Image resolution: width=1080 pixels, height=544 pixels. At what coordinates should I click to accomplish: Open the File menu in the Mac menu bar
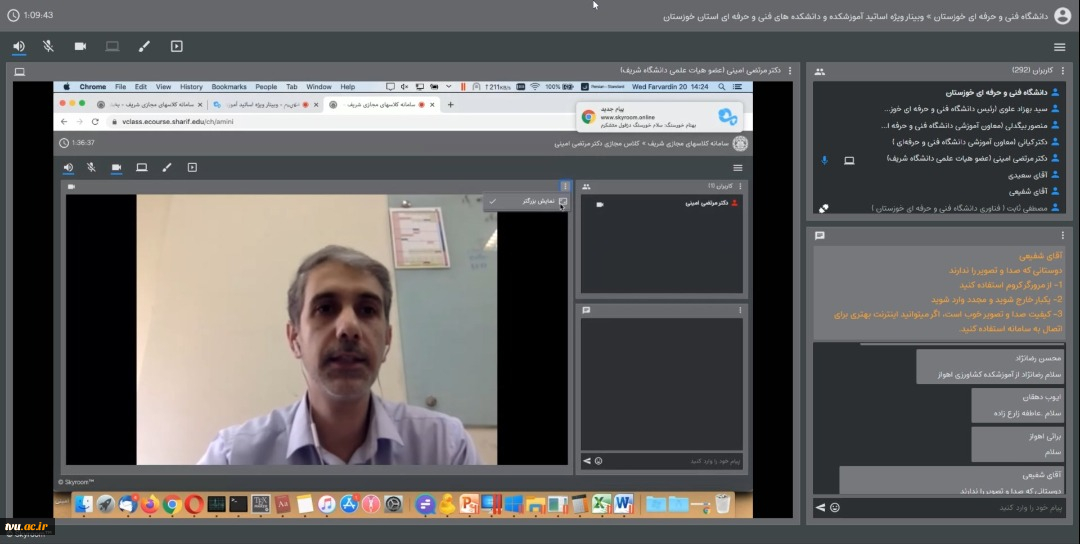point(121,87)
